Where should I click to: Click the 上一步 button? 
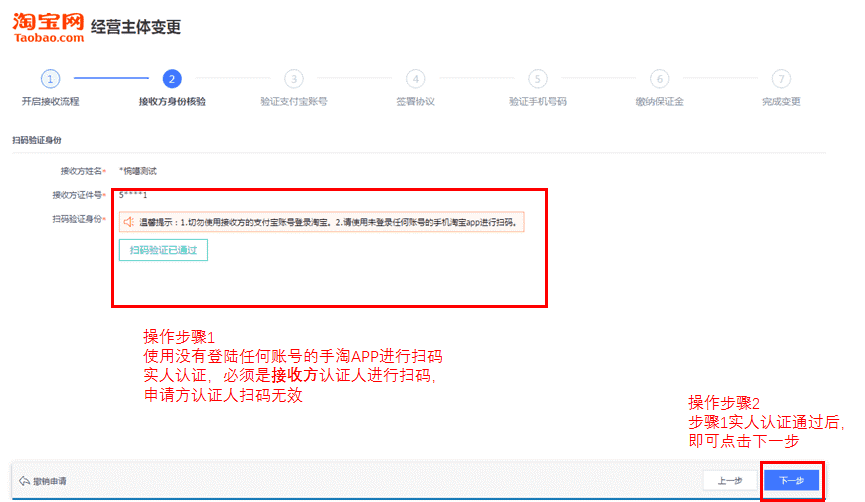pyautogui.click(x=729, y=480)
